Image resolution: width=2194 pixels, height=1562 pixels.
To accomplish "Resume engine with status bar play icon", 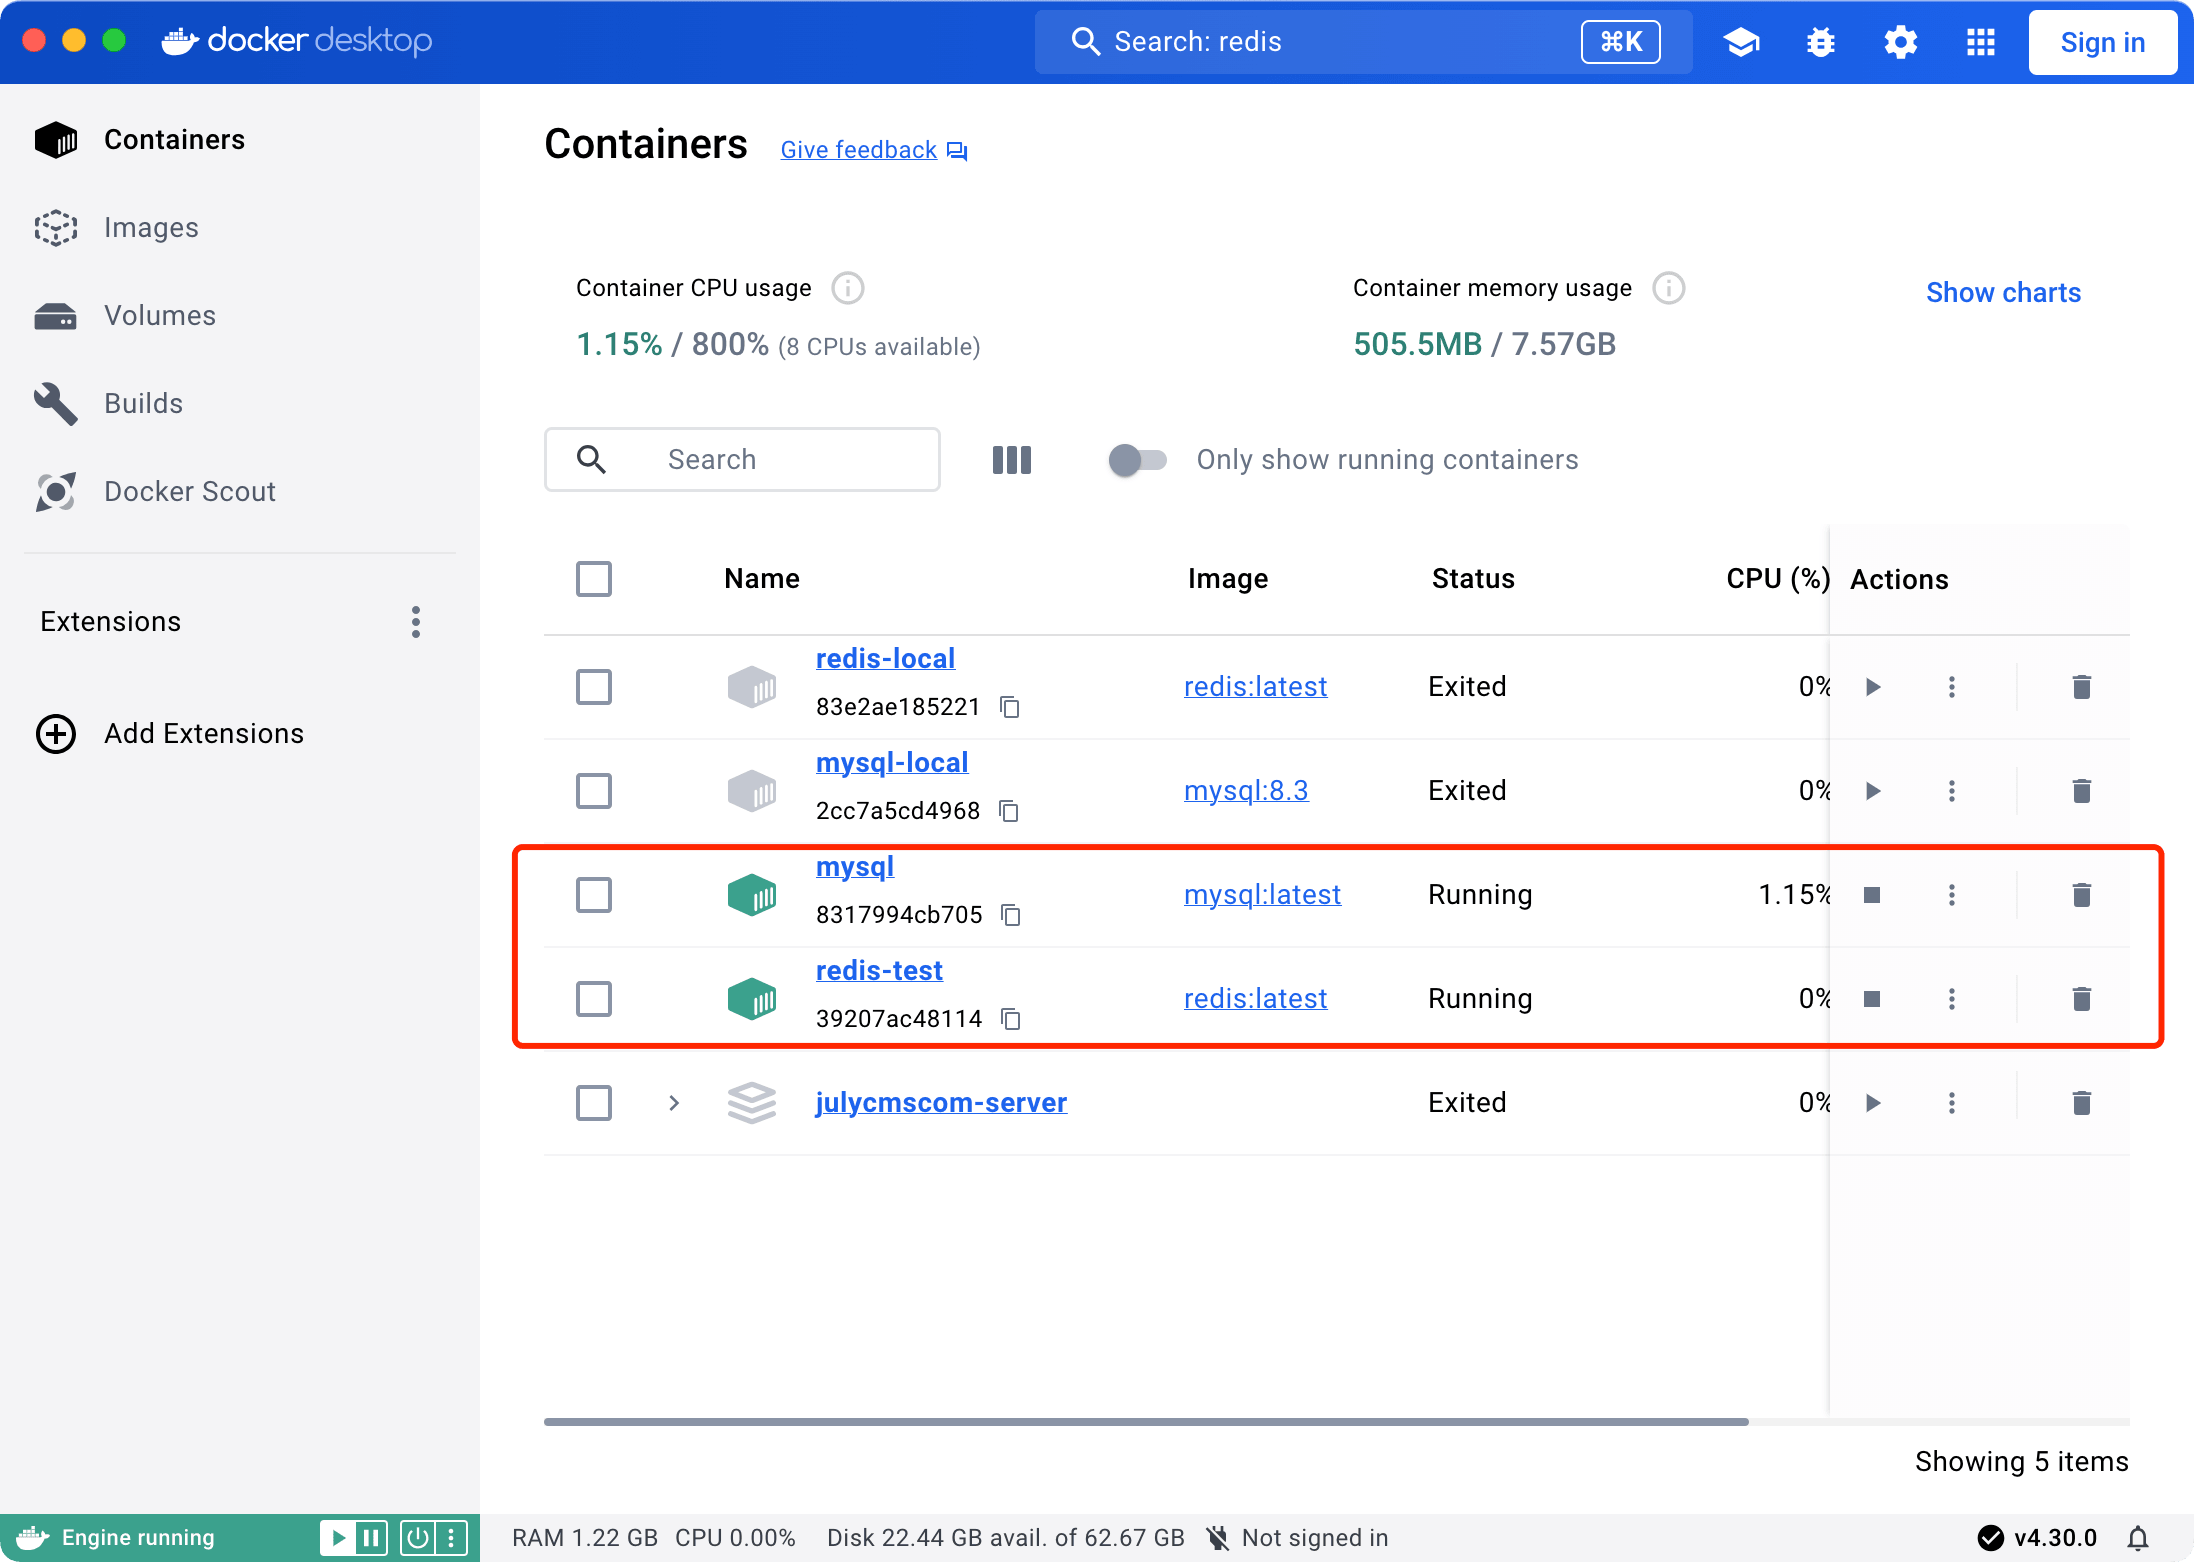I will pyautogui.click(x=339, y=1538).
